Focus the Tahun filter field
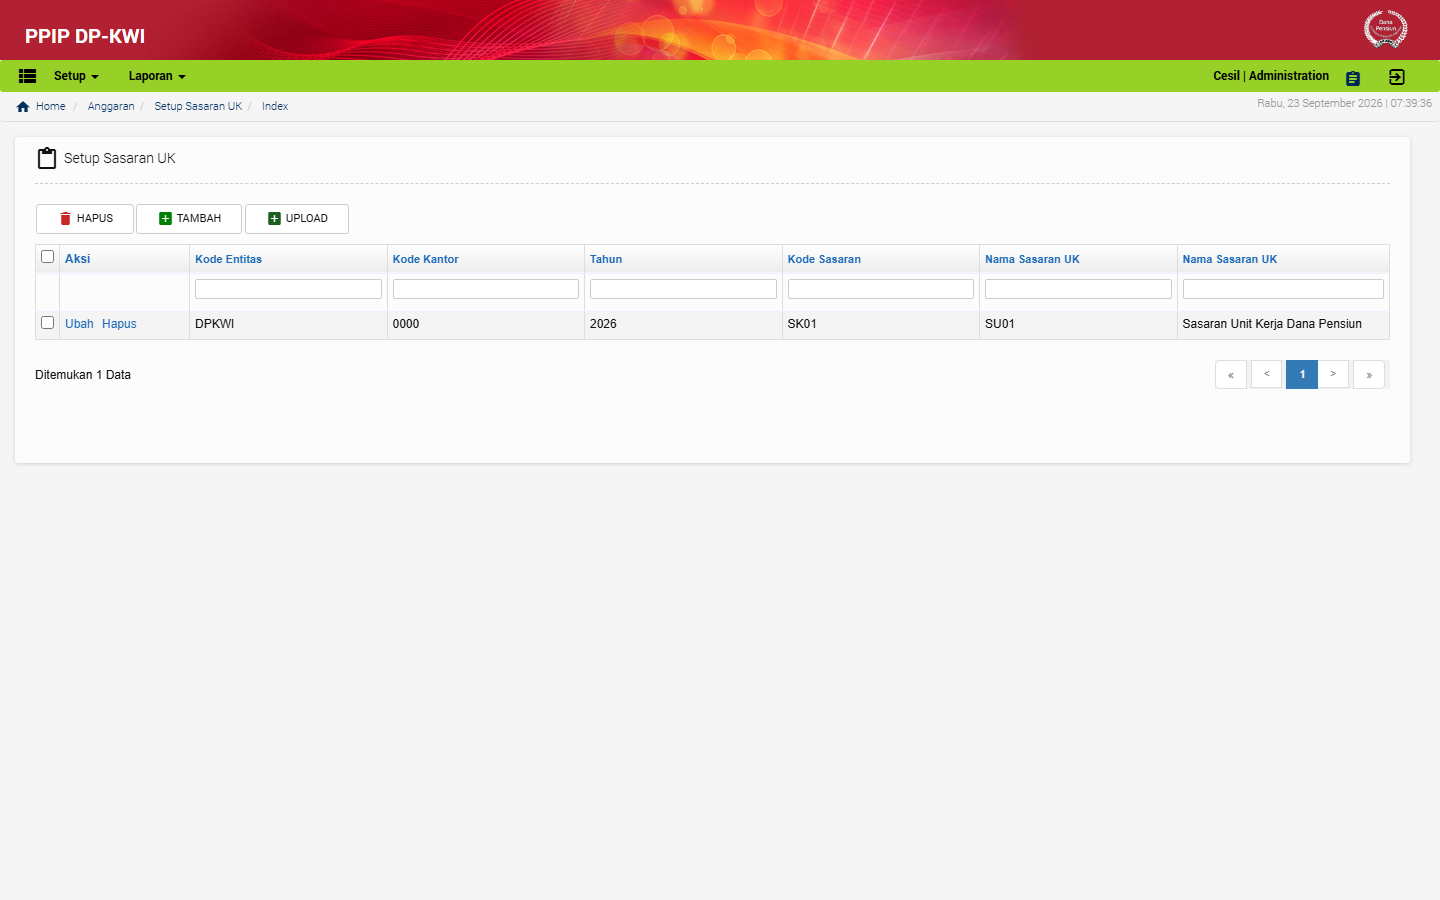The width and height of the screenshot is (1440, 900). 683,289
